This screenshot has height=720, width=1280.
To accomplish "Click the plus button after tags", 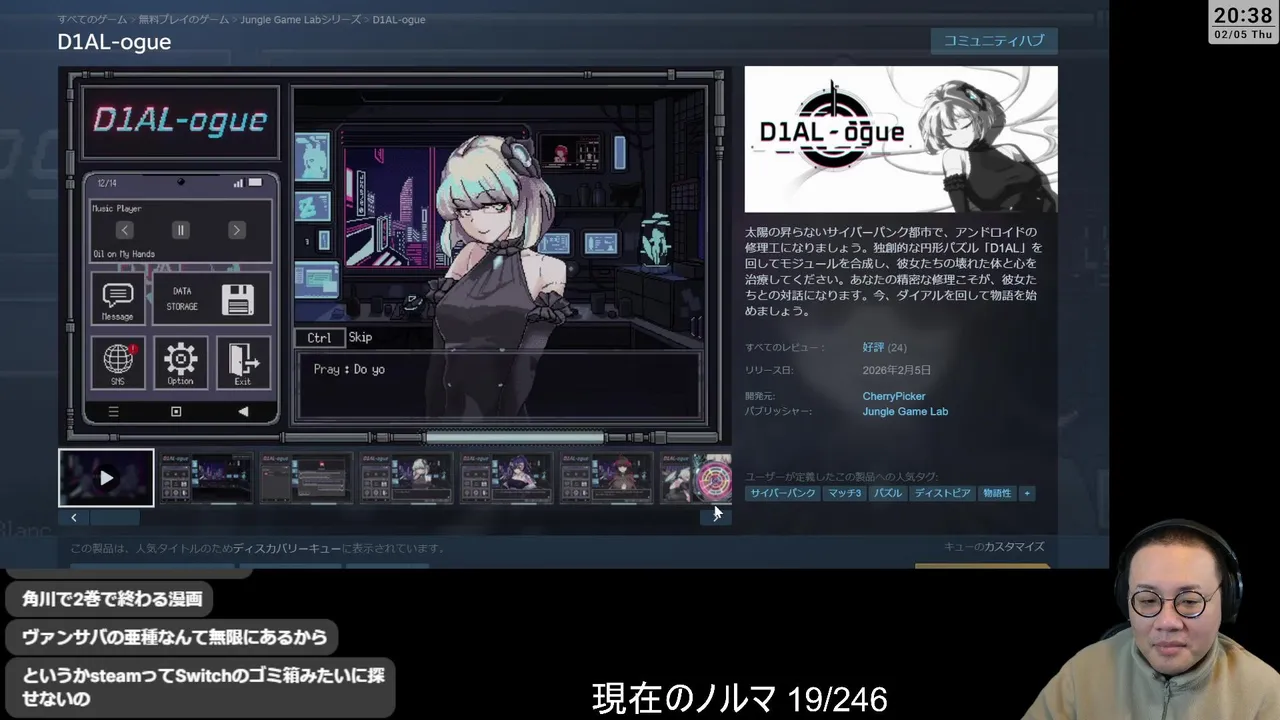I will click(1026, 493).
